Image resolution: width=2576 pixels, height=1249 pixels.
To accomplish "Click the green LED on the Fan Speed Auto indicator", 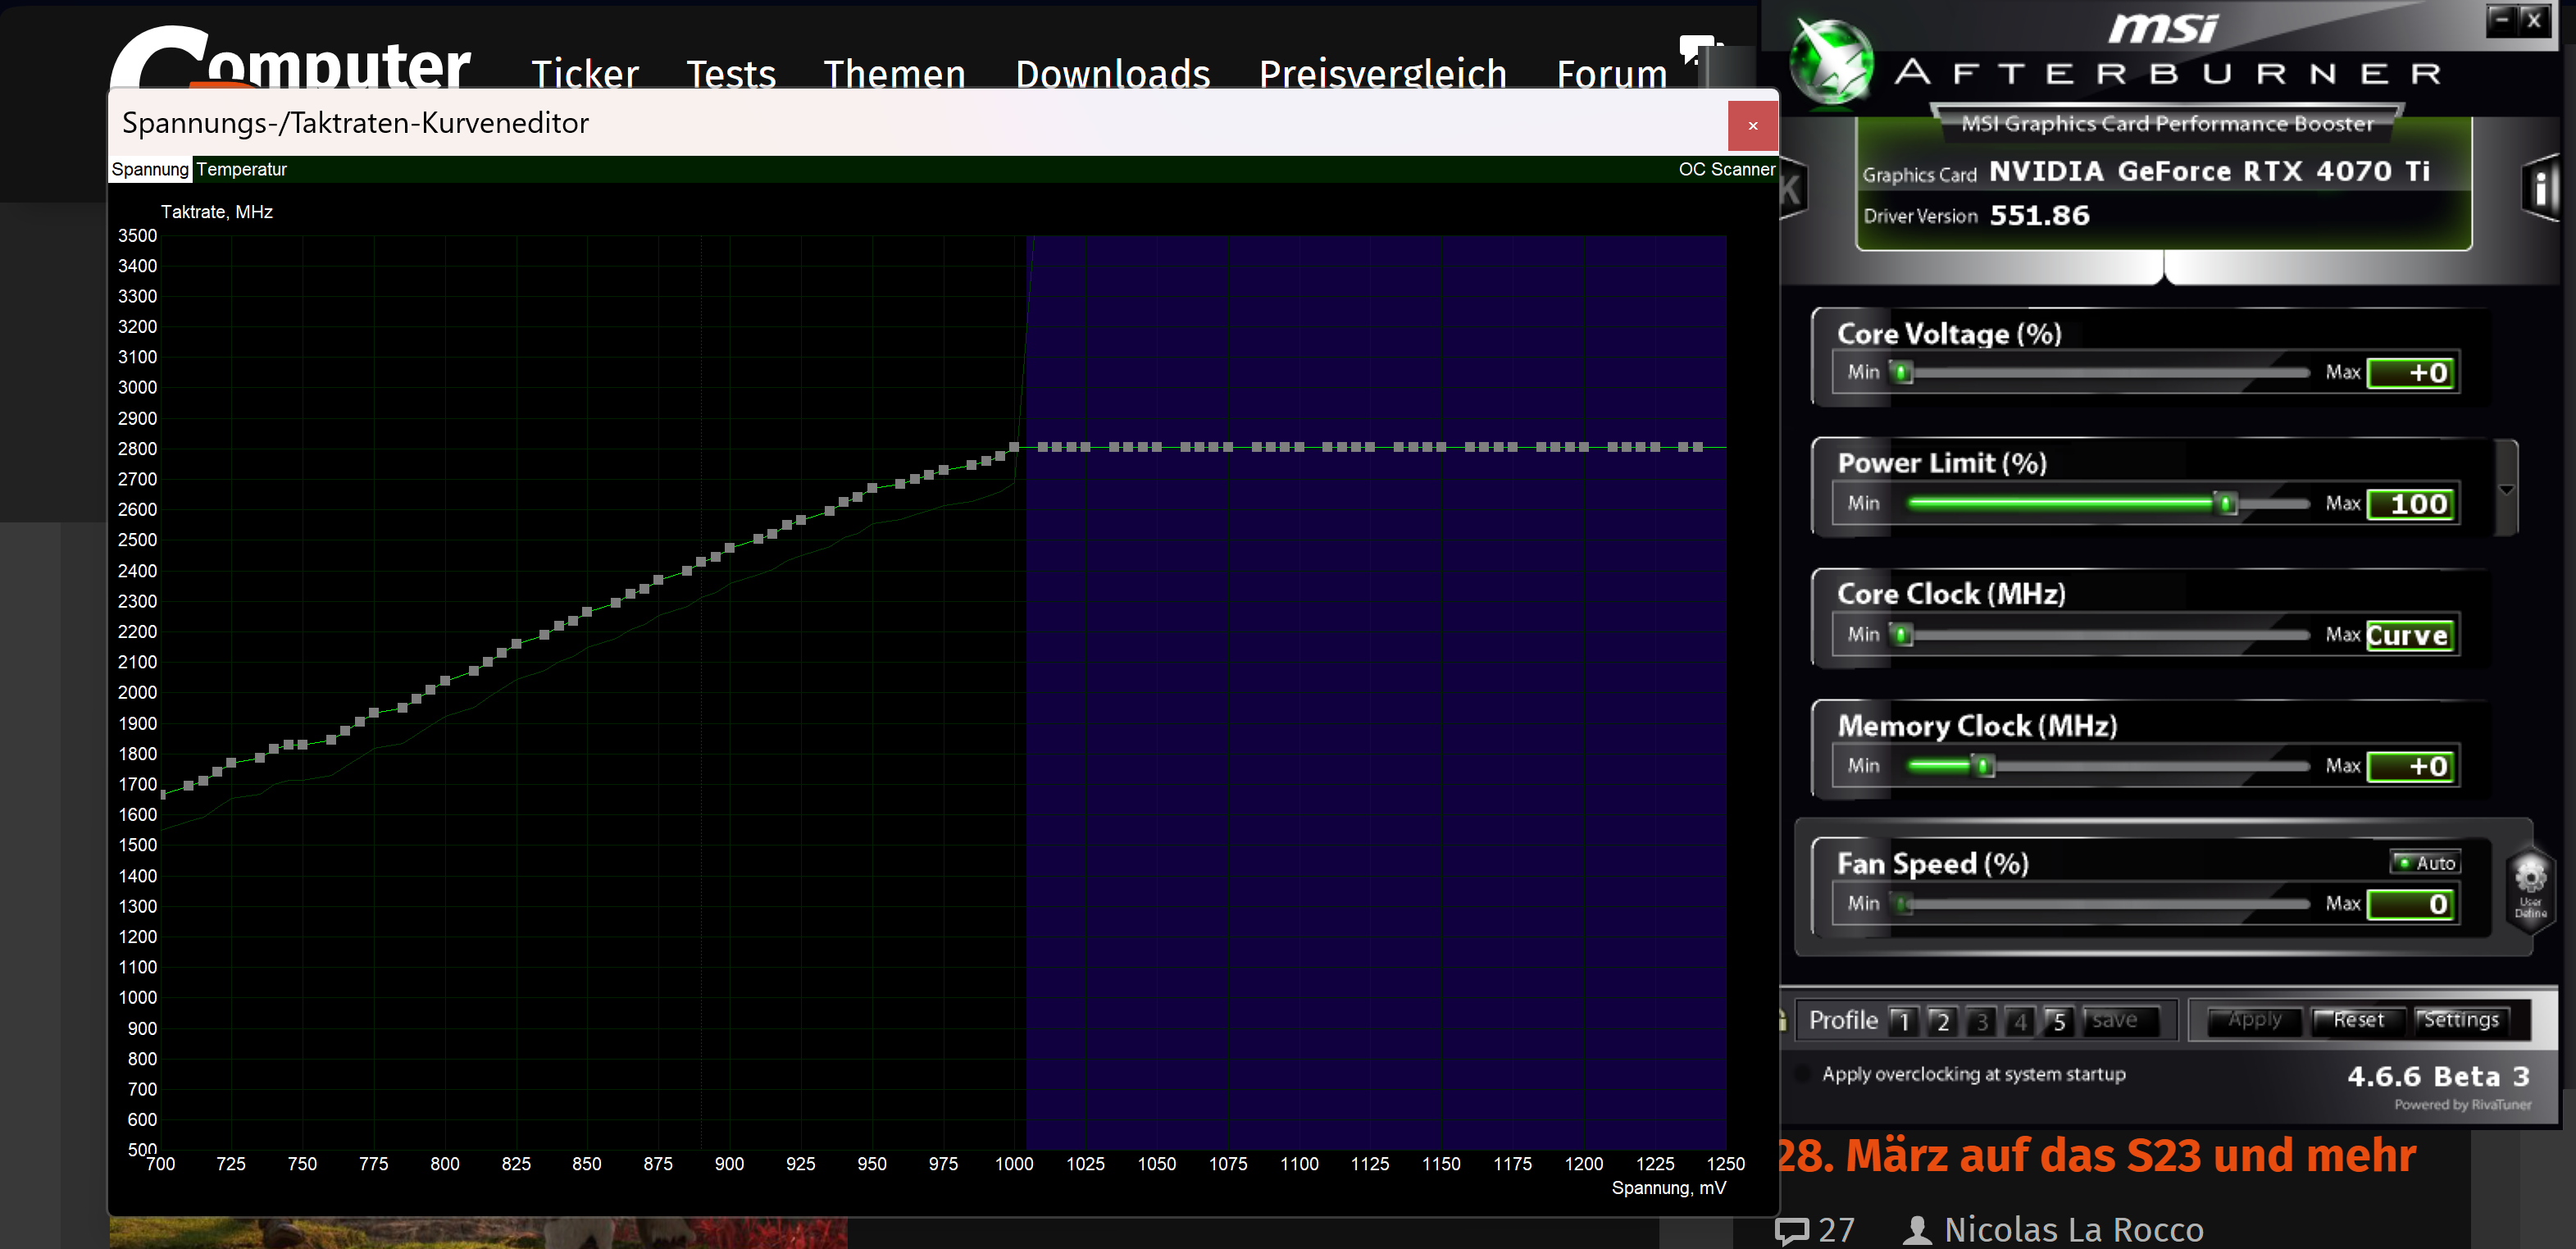I will coord(2404,862).
